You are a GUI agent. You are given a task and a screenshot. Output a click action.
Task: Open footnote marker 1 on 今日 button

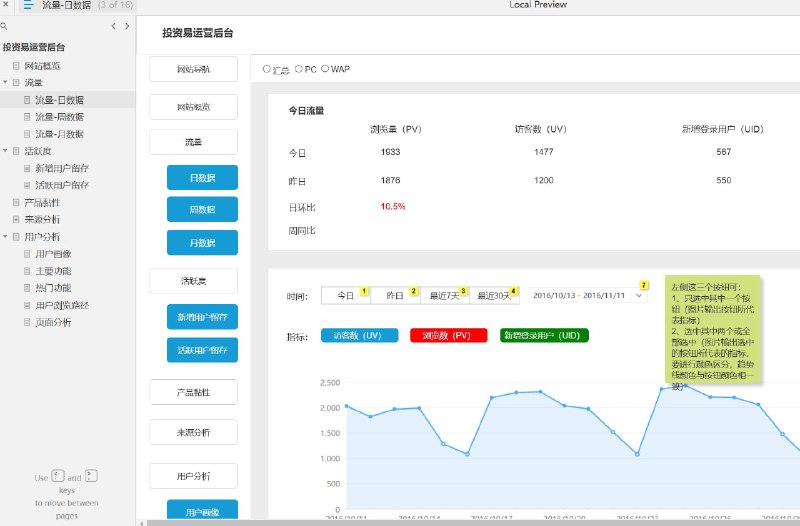pyautogui.click(x=364, y=291)
